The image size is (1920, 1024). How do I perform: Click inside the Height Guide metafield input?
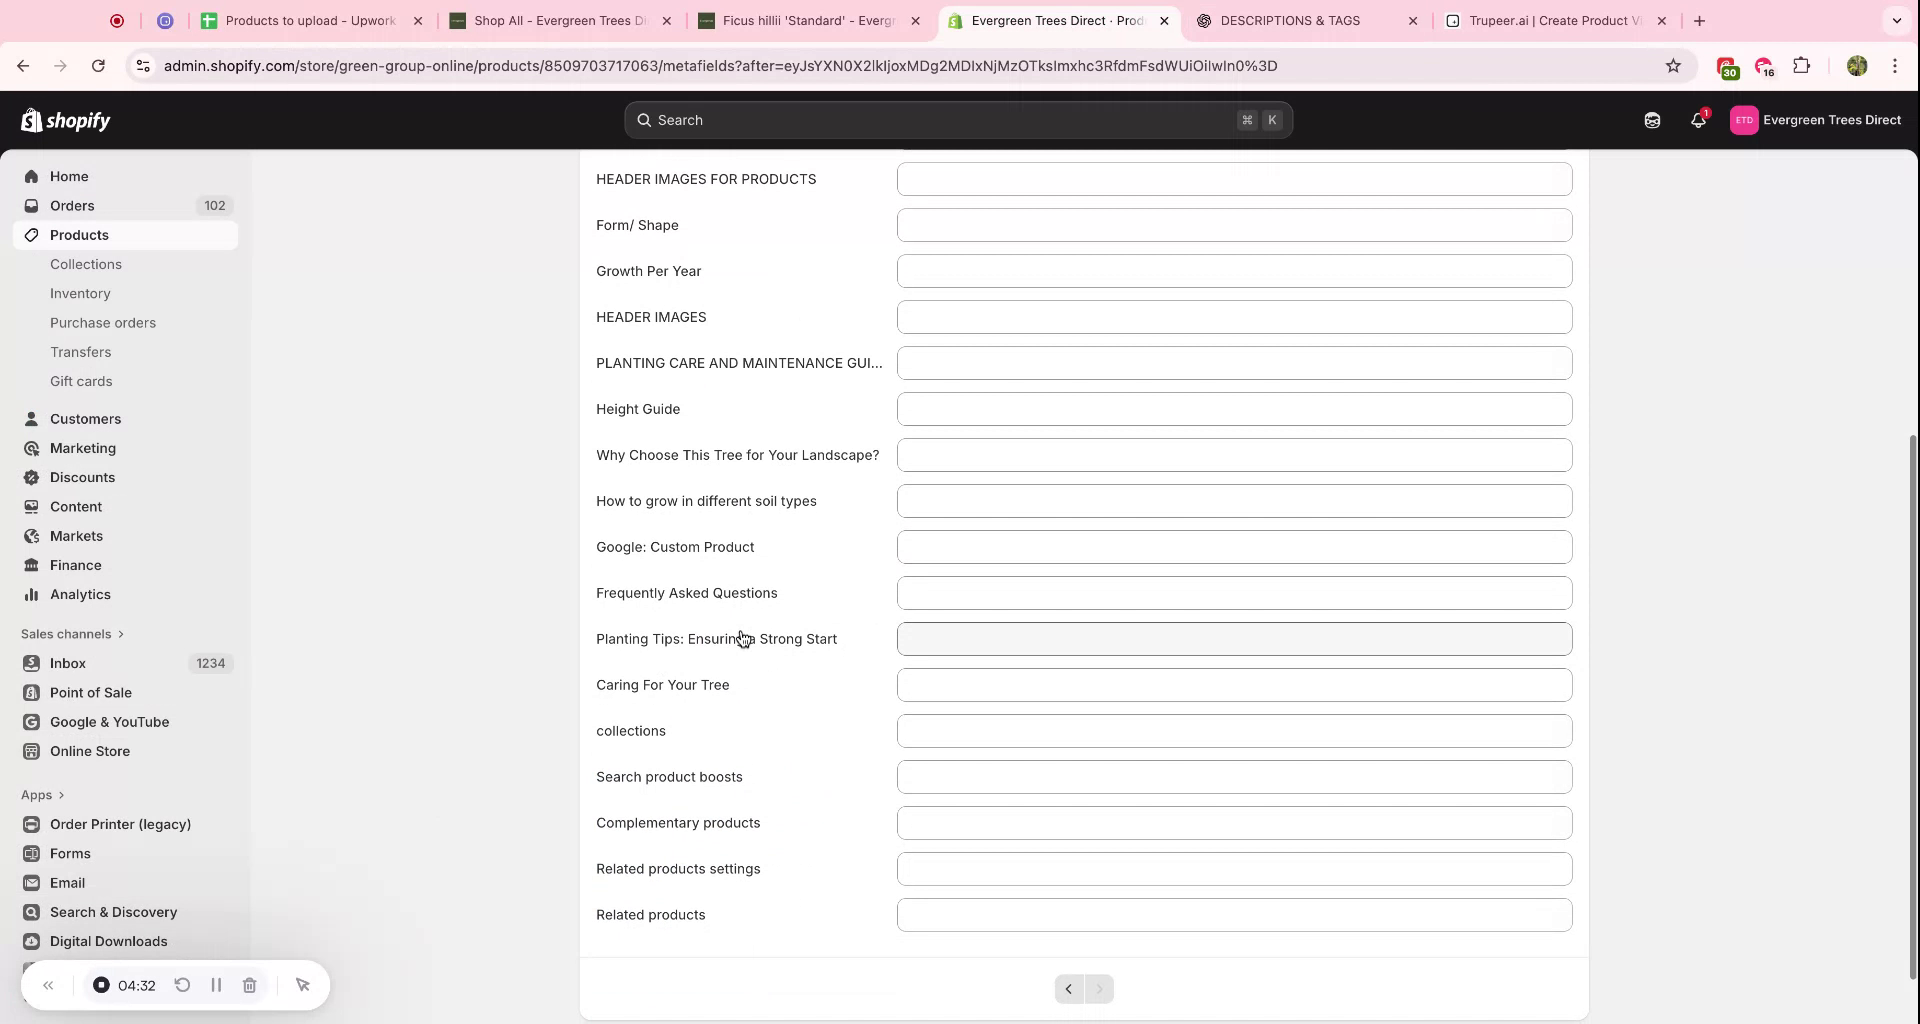click(x=1233, y=409)
